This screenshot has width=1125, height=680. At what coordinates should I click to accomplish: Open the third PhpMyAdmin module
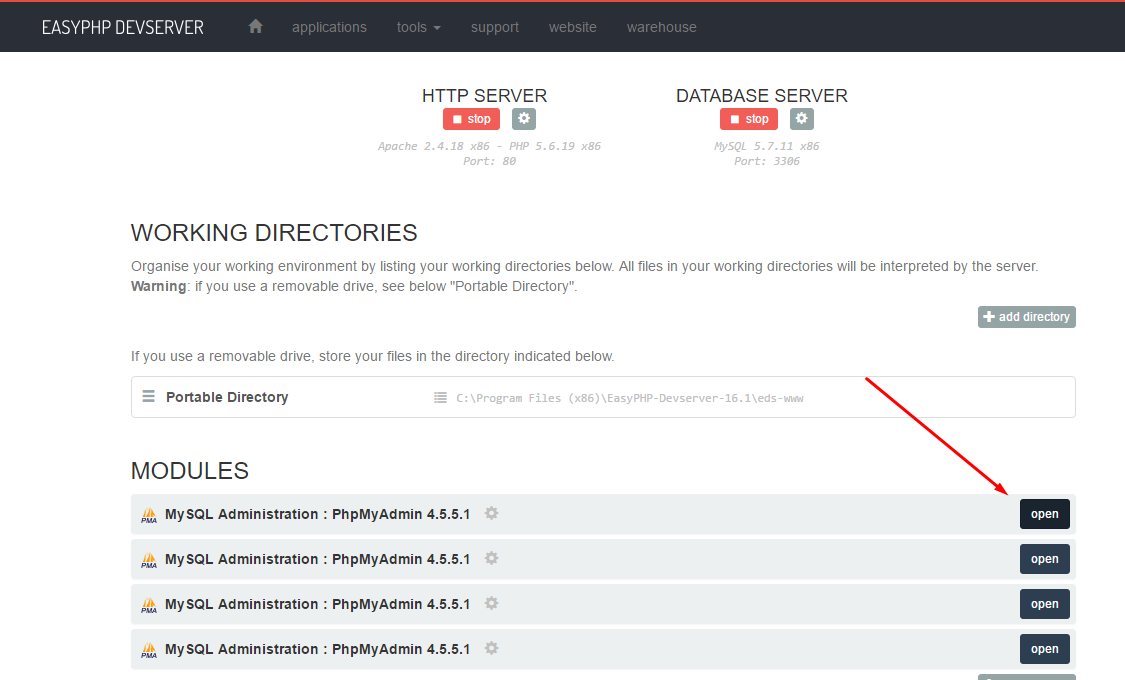point(1045,604)
